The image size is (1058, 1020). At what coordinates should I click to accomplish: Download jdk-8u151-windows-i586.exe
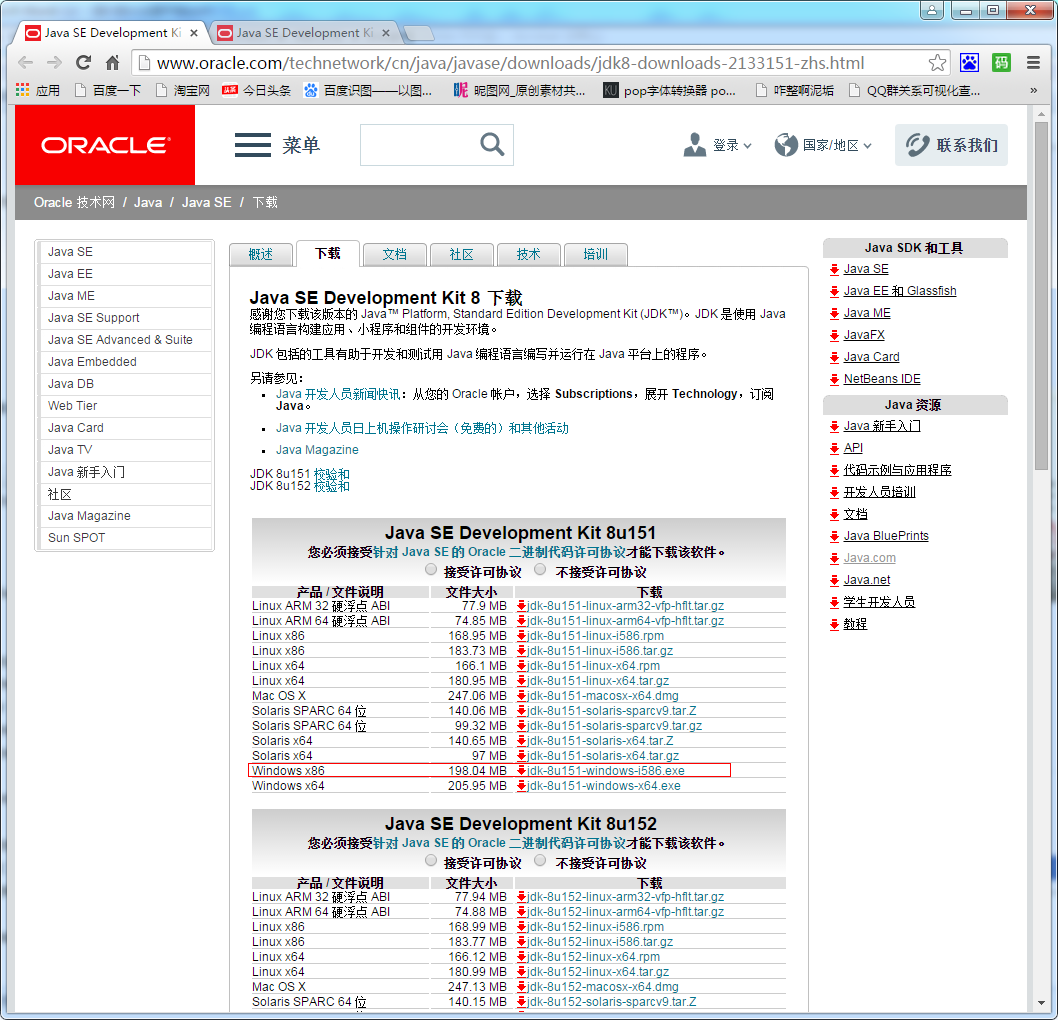(x=605, y=770)
